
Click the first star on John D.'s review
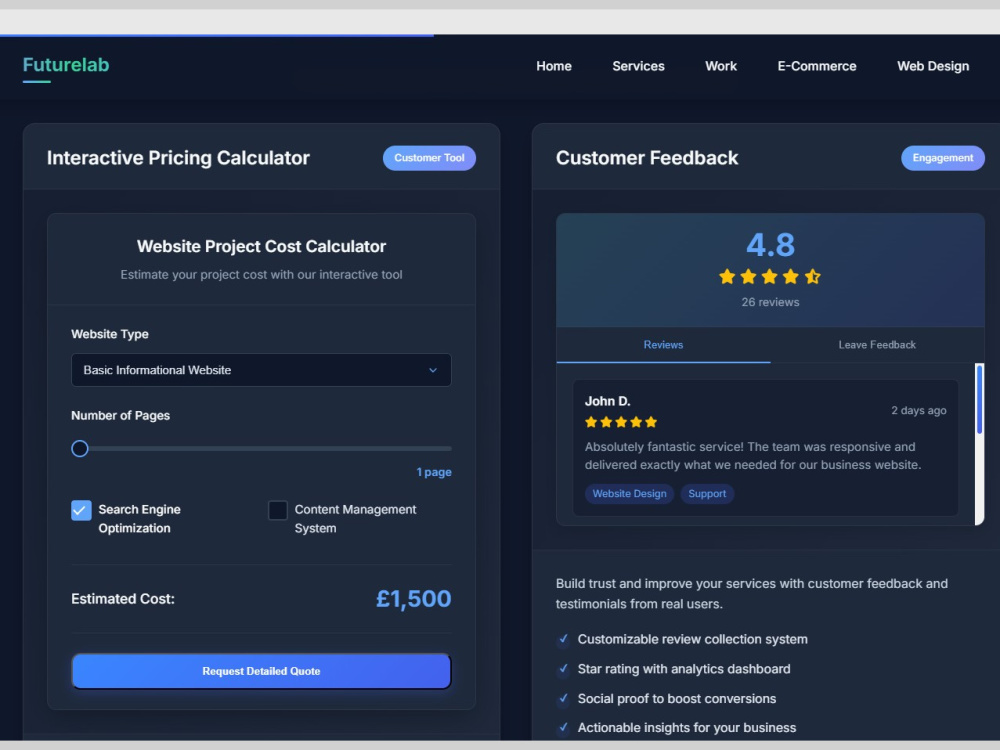click(591, 422)
